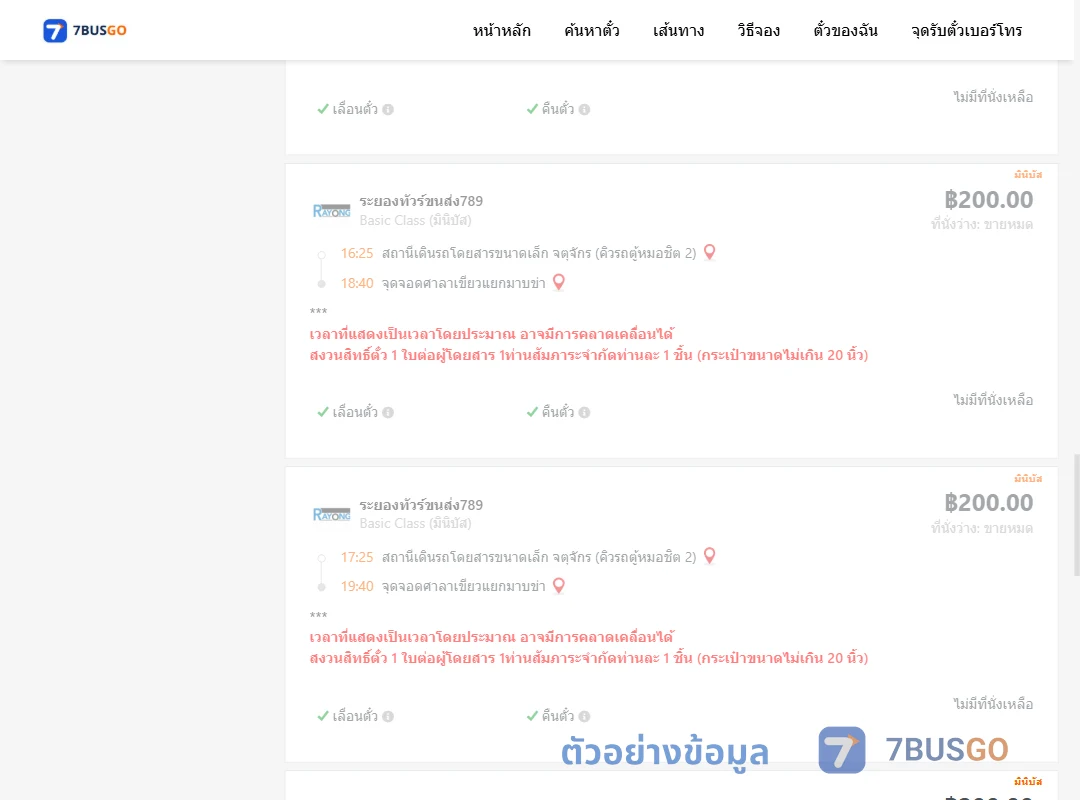The height and width of the screenshot is (800, 1080).
Task: Click Basic Class (มินิบัส) in 16:25 card
Action: 415,220
